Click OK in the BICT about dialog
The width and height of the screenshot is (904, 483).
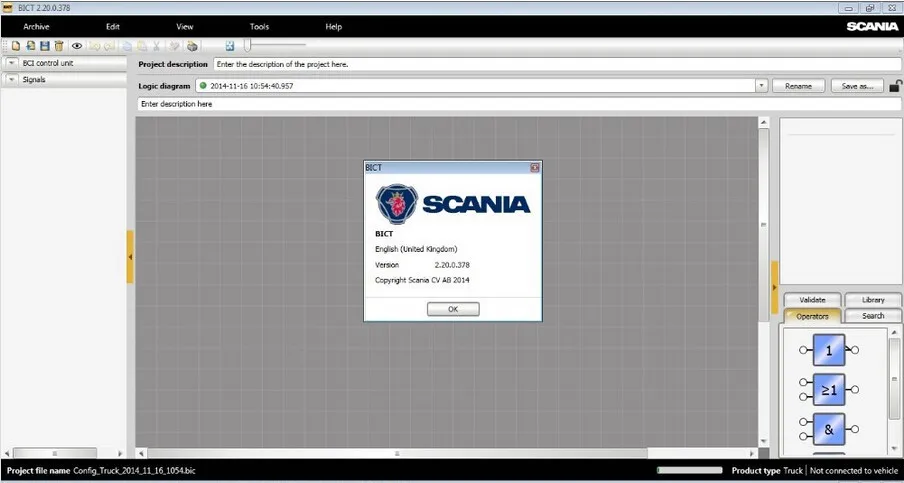(453, 309)
